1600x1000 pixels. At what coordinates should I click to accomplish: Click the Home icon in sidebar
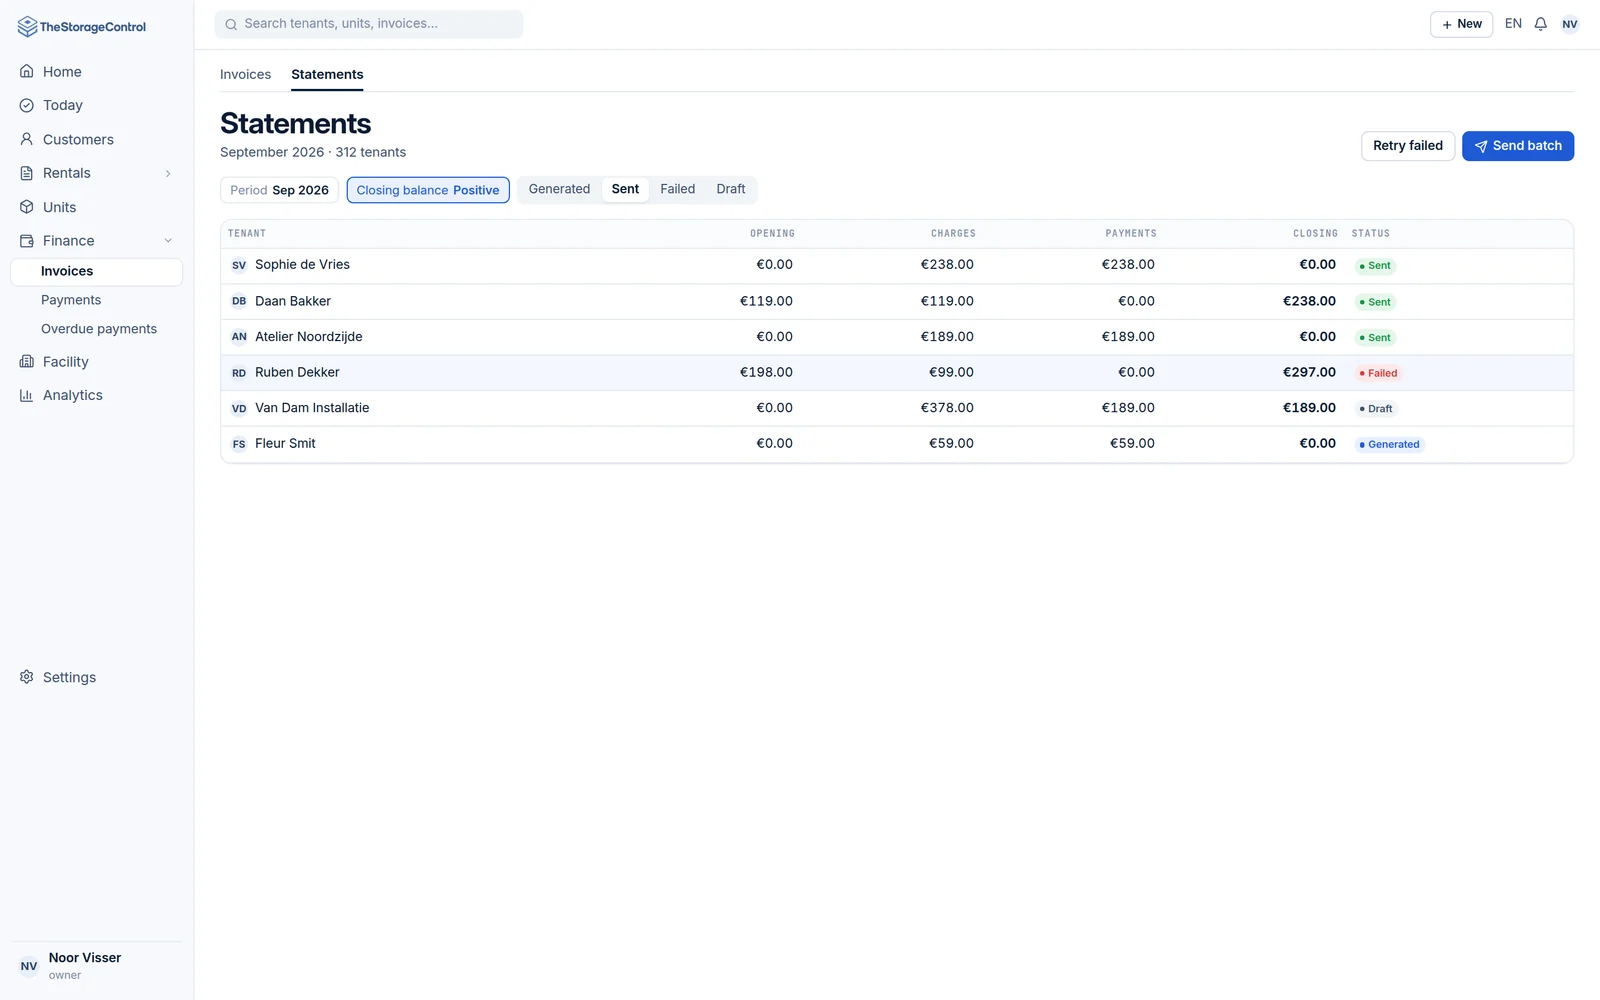pyautogui.click(x=27, y=72)
